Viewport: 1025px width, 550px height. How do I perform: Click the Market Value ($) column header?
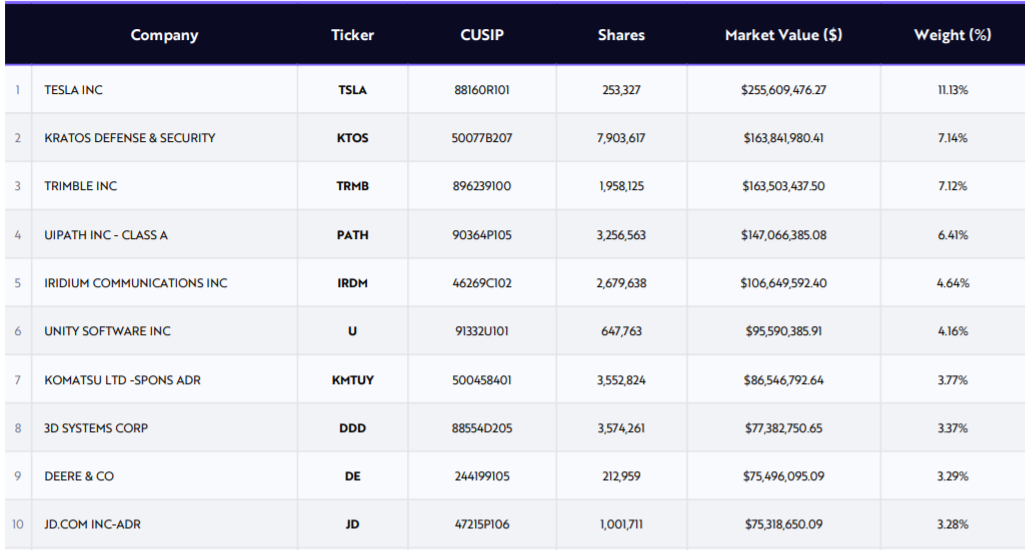(783, 35)
